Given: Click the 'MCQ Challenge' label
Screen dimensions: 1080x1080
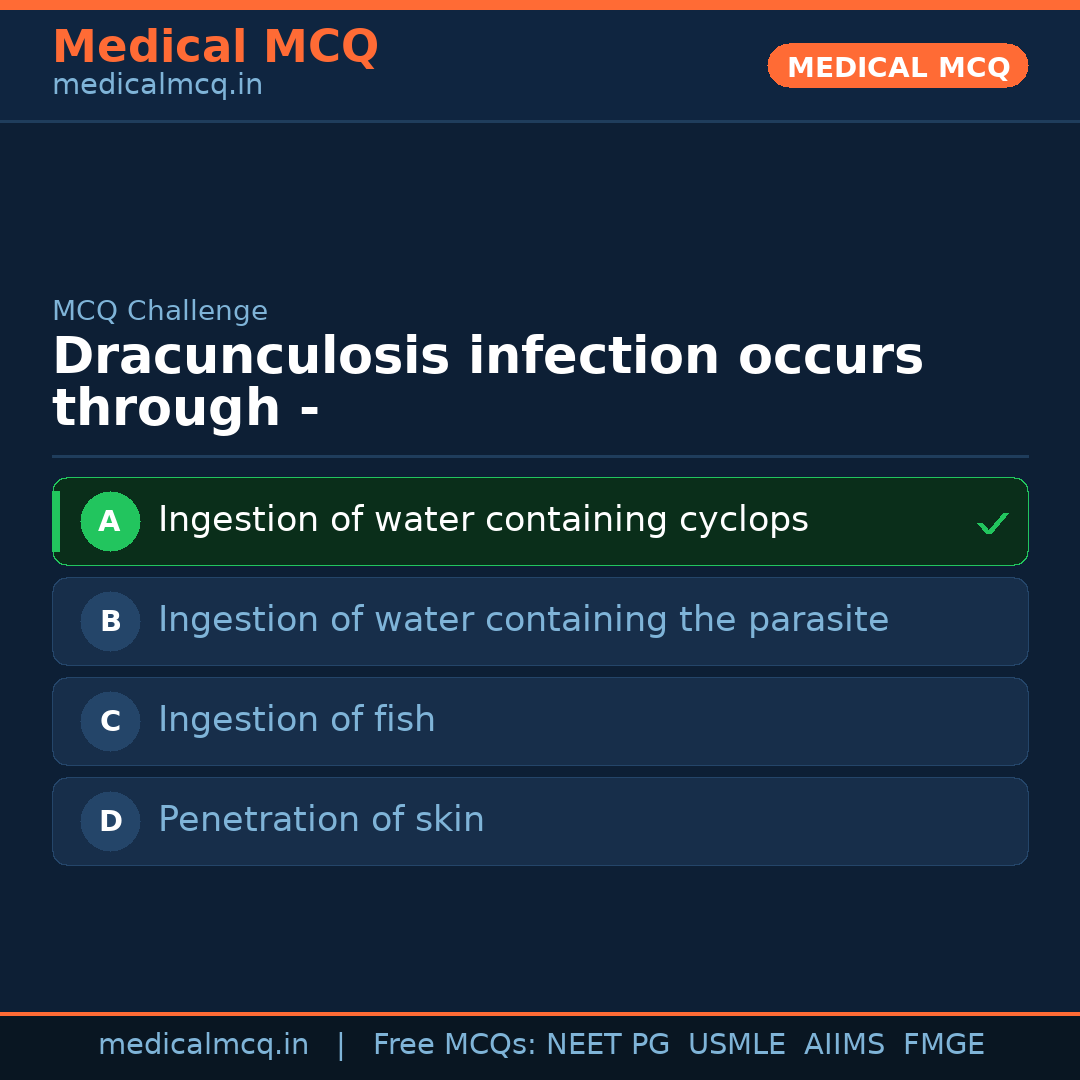Looking at the screenshot, I should 160,311.
